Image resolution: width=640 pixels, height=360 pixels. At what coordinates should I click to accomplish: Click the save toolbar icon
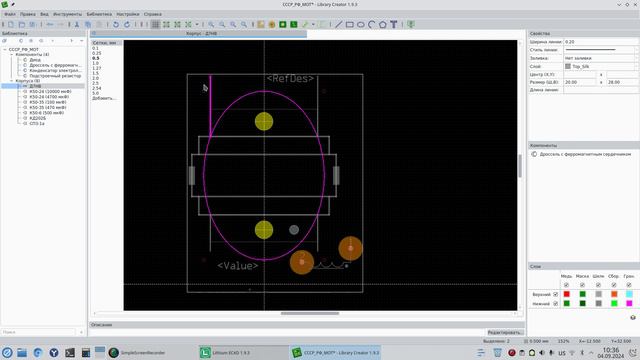point(32,24)
